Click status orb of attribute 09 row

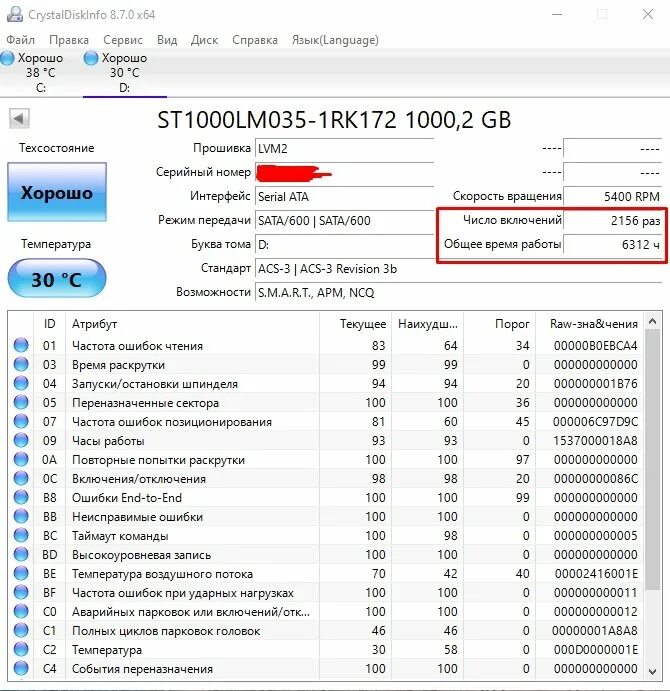(x=21, y=440)
